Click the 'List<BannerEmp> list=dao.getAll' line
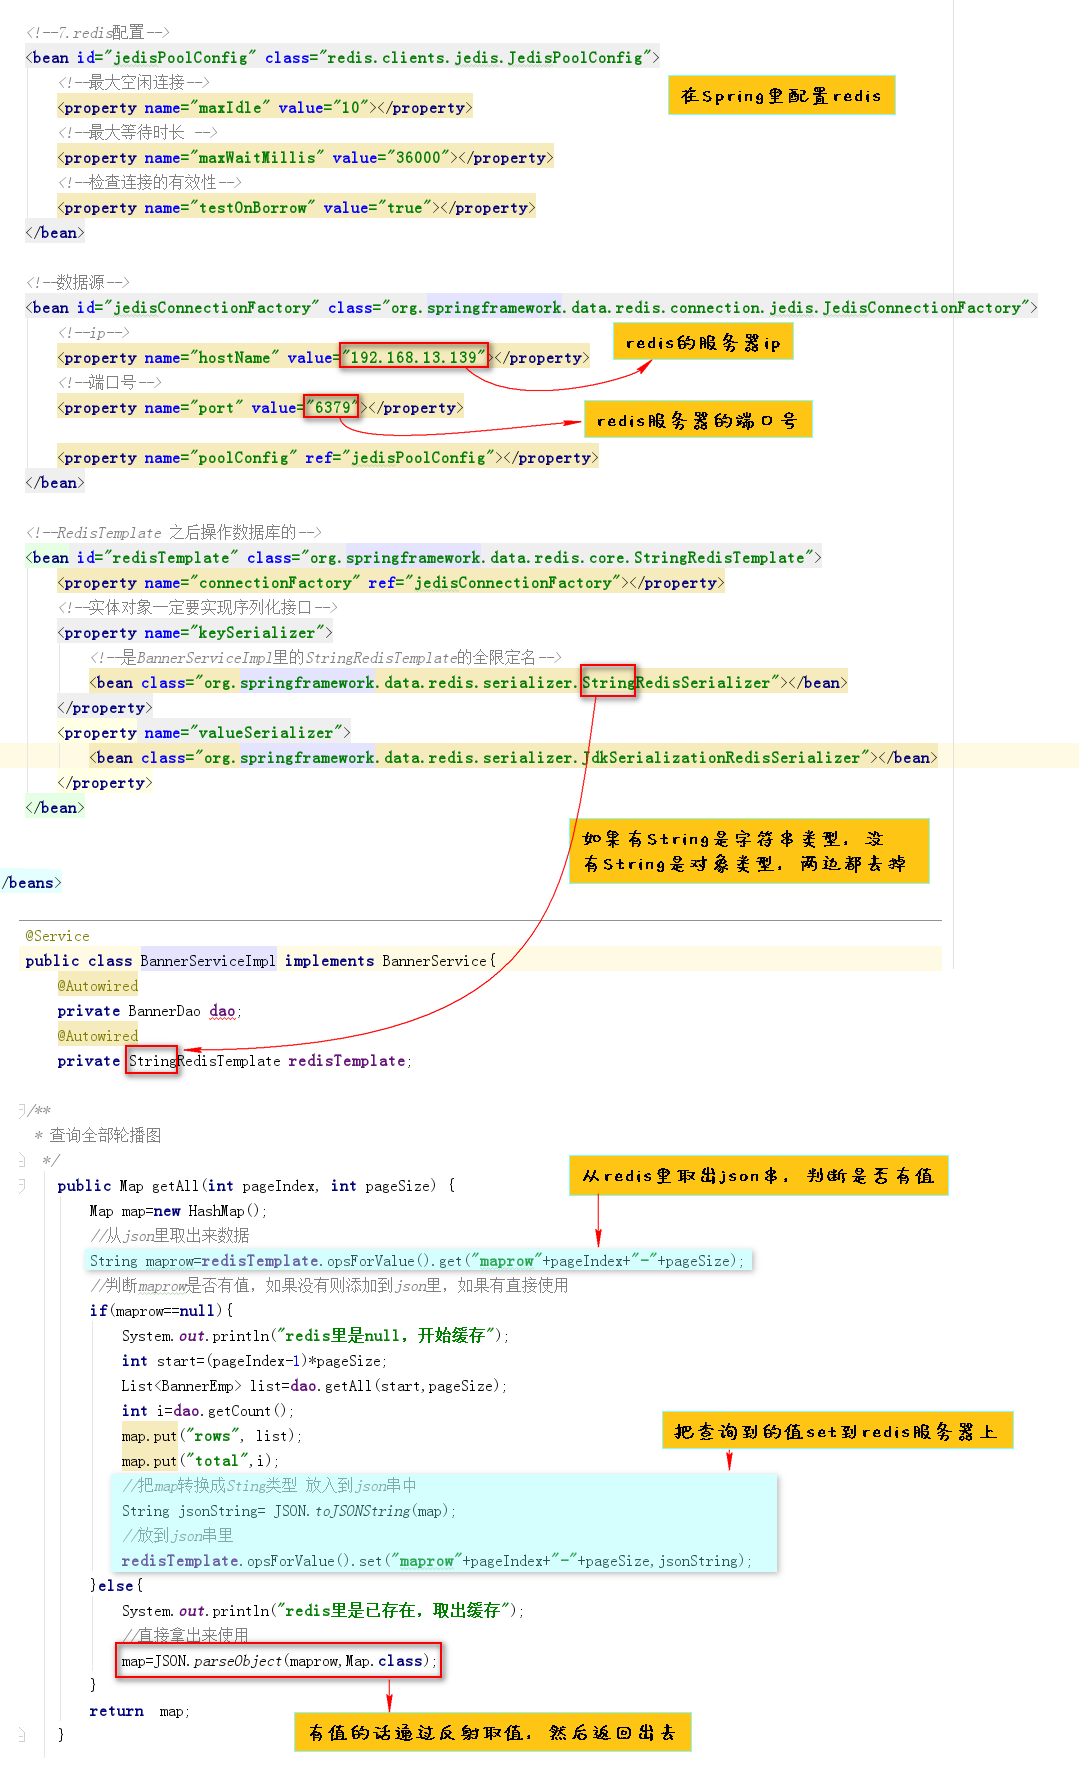The image size is (1079, 1785). (314, 1386)
